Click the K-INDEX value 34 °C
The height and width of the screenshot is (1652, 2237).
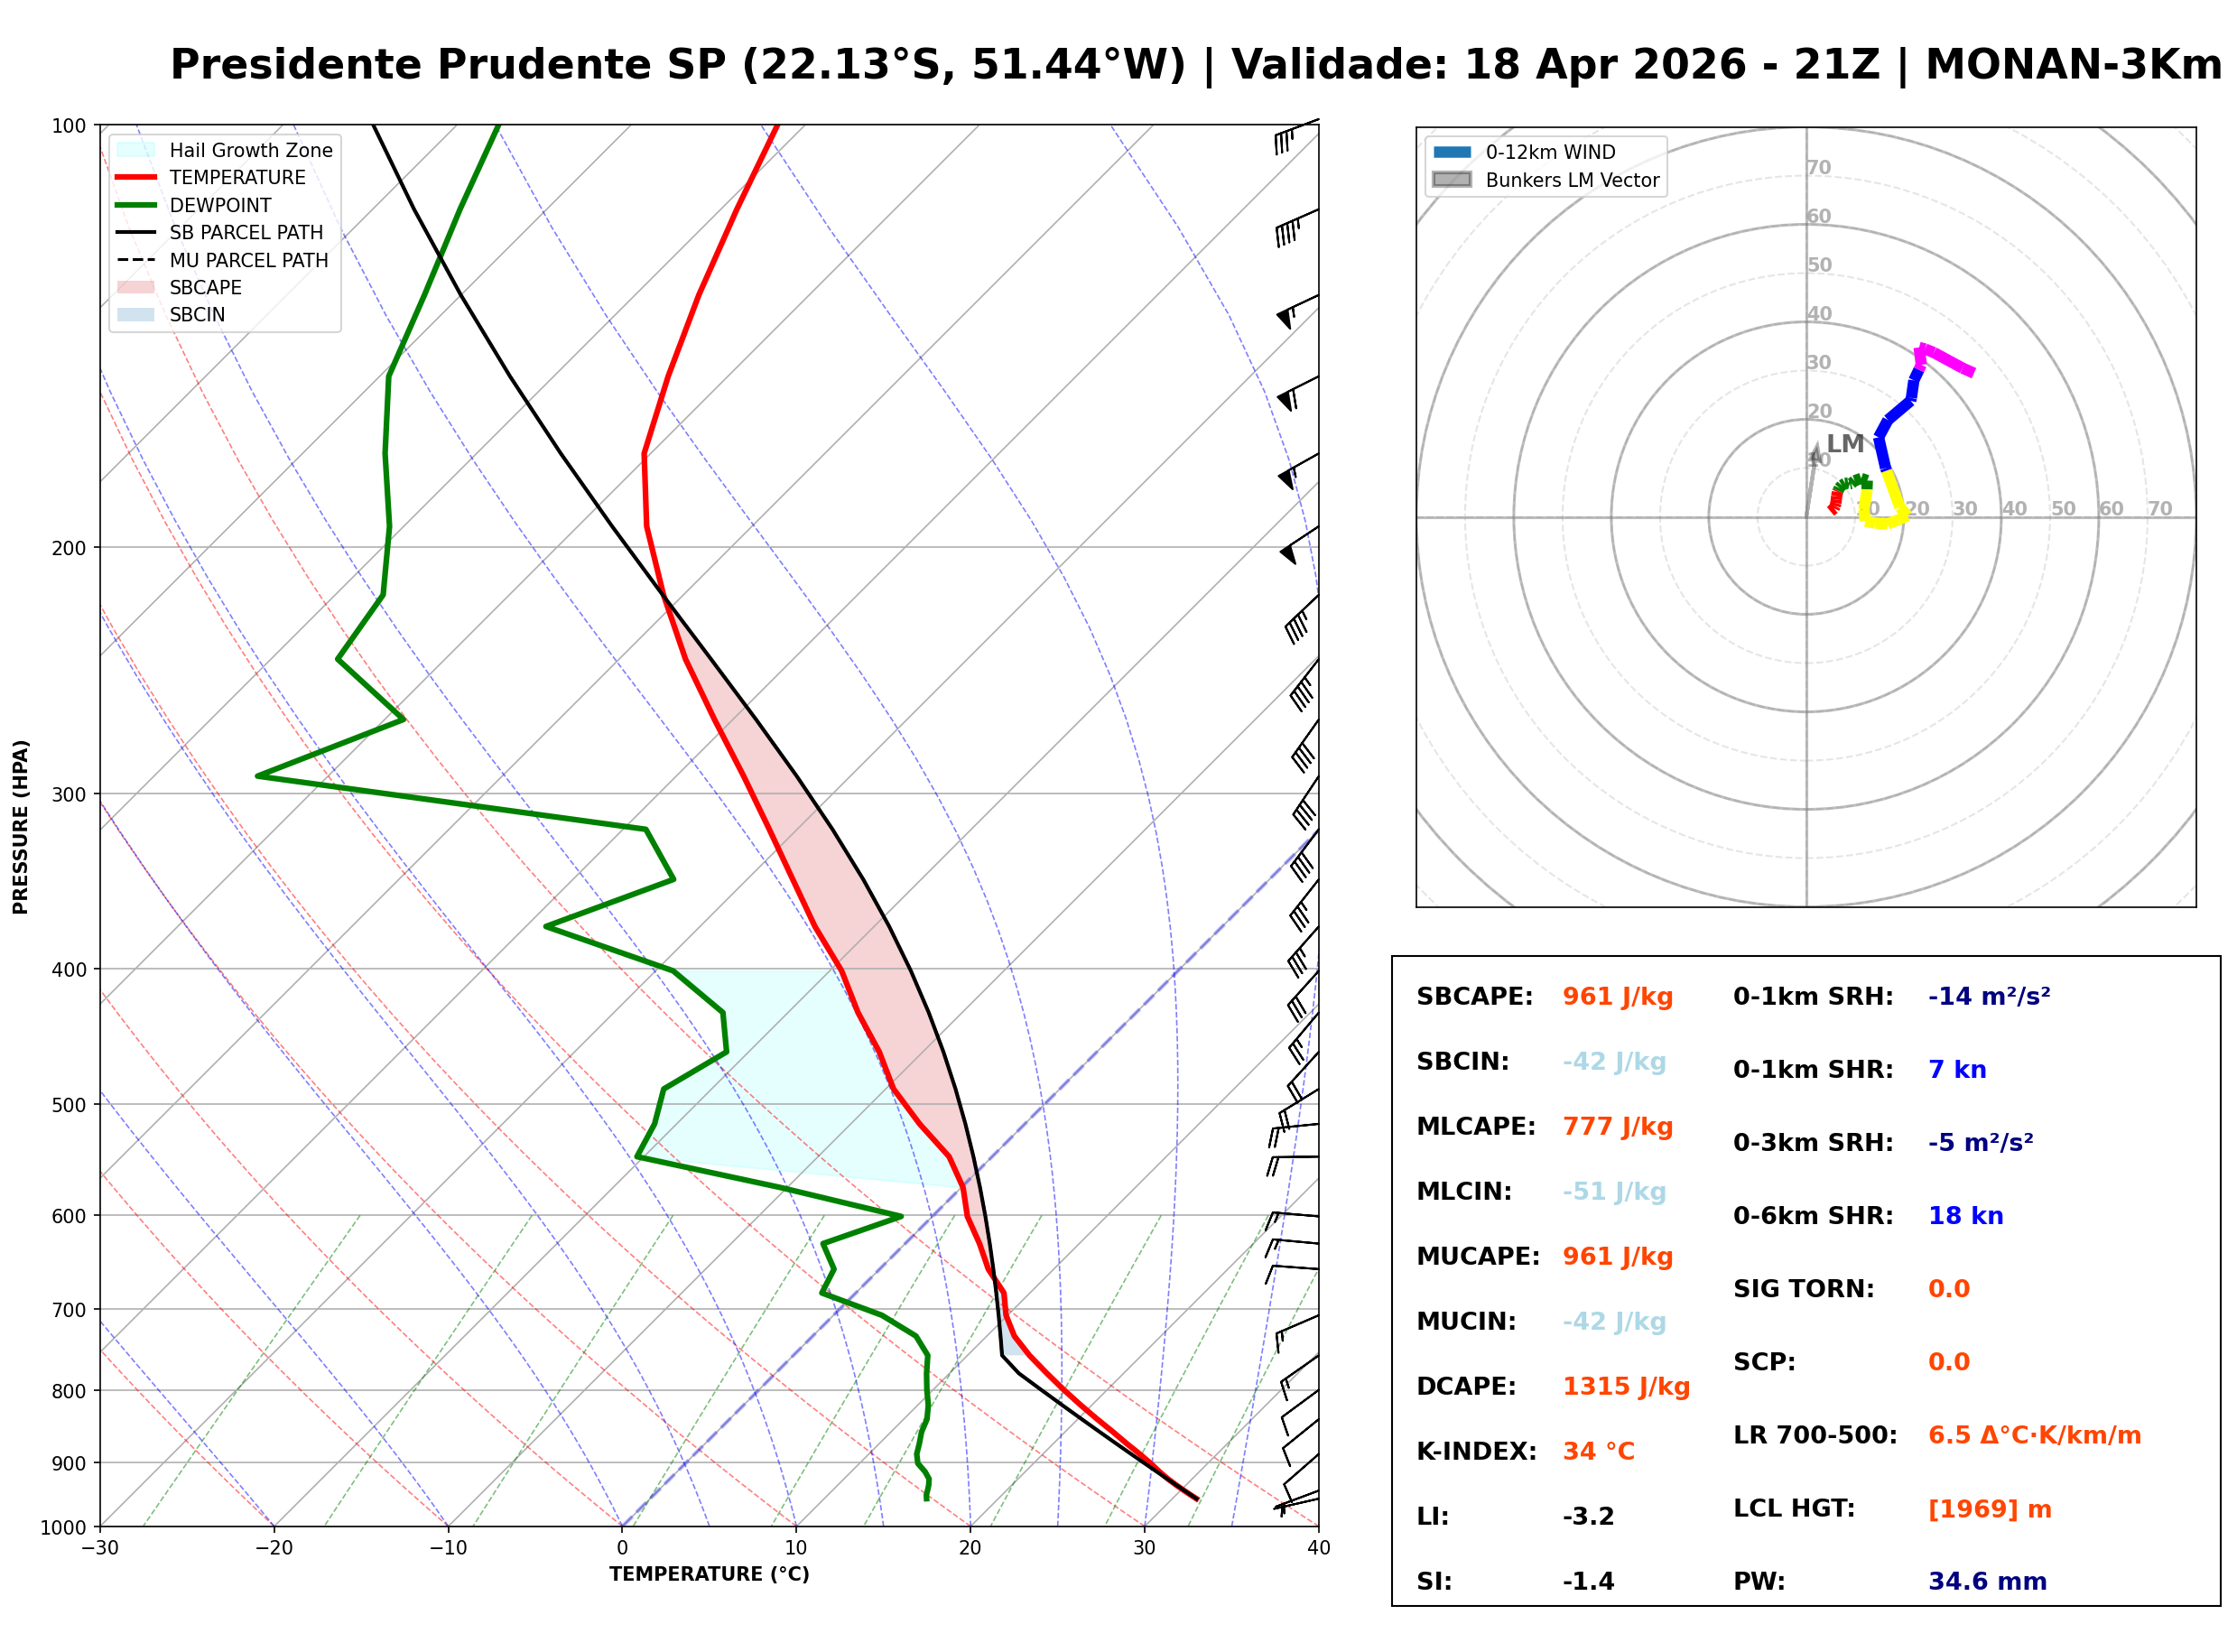tap(1598, 1452)
